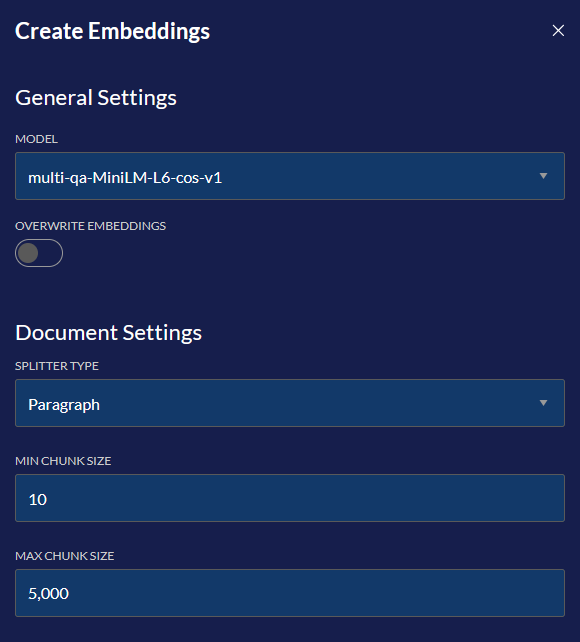Toggle the Overwrite Embeddings switch

(39, 253)
